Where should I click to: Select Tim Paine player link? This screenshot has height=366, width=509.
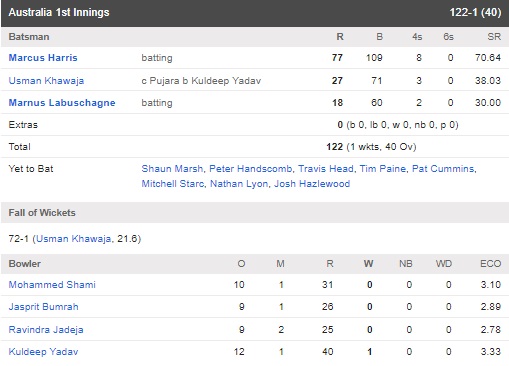383,169
